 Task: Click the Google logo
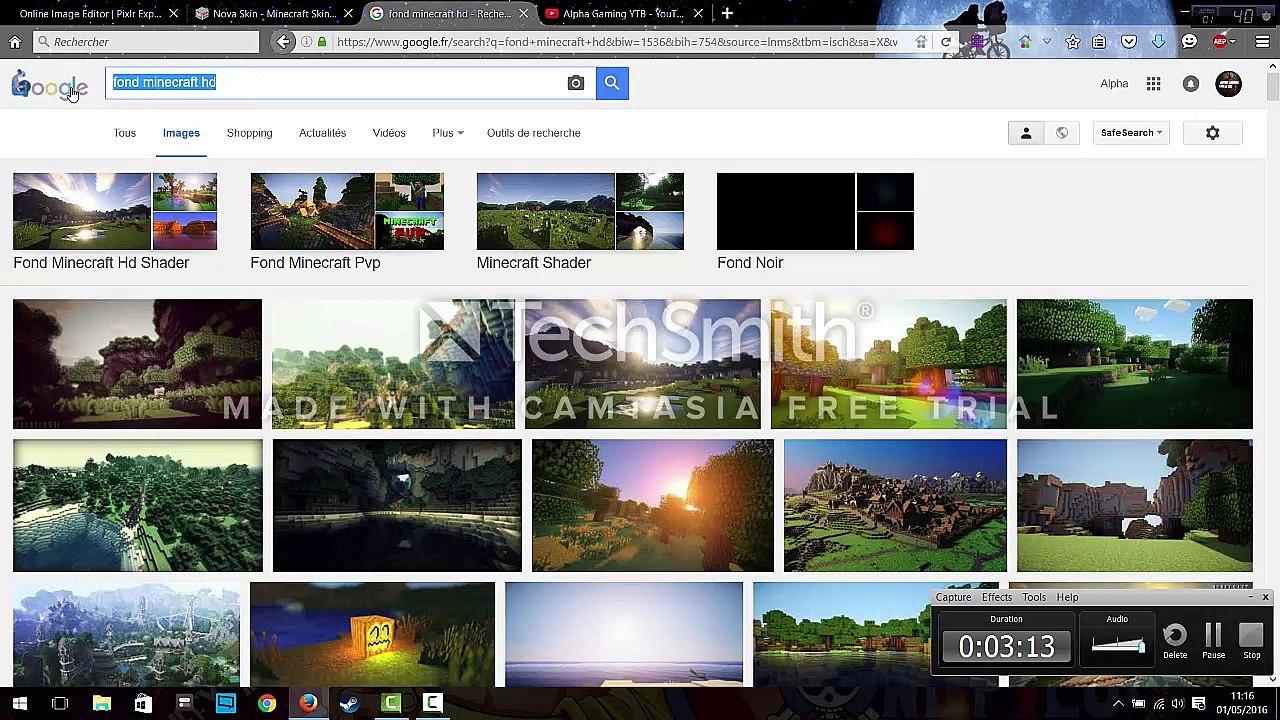click(x=49, y=86)
